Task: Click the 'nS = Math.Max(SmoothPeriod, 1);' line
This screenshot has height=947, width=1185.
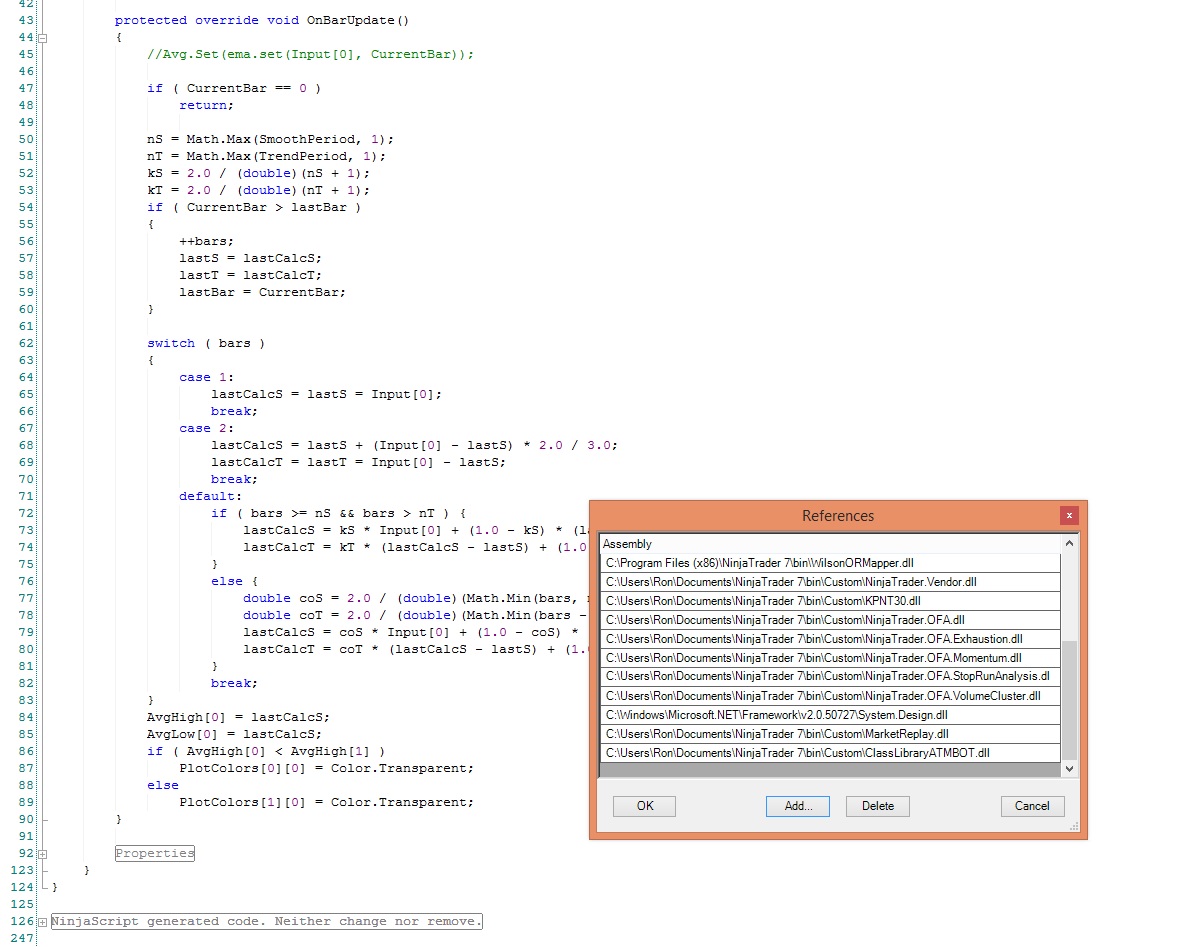Action: (270, 139)
